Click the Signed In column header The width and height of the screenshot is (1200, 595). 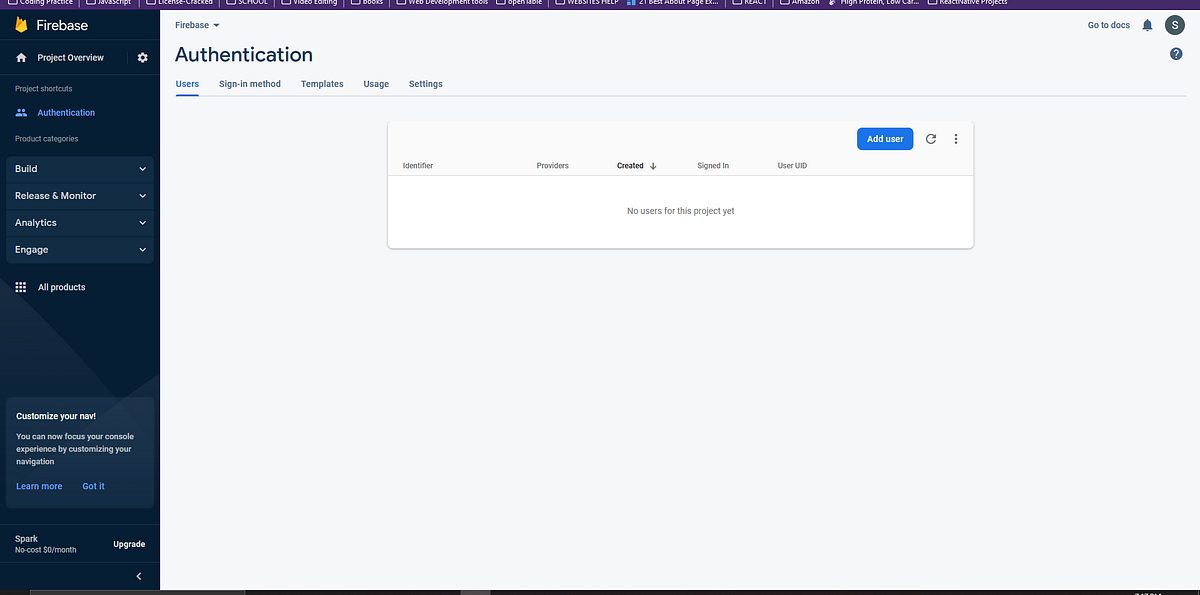point(713,166)
